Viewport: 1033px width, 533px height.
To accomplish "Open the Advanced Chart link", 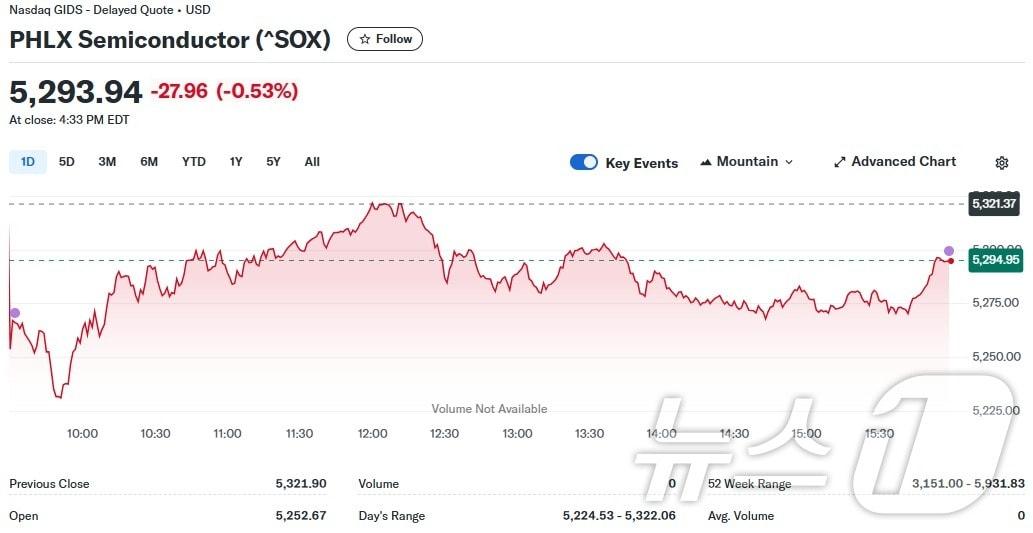I will (903, 162).
